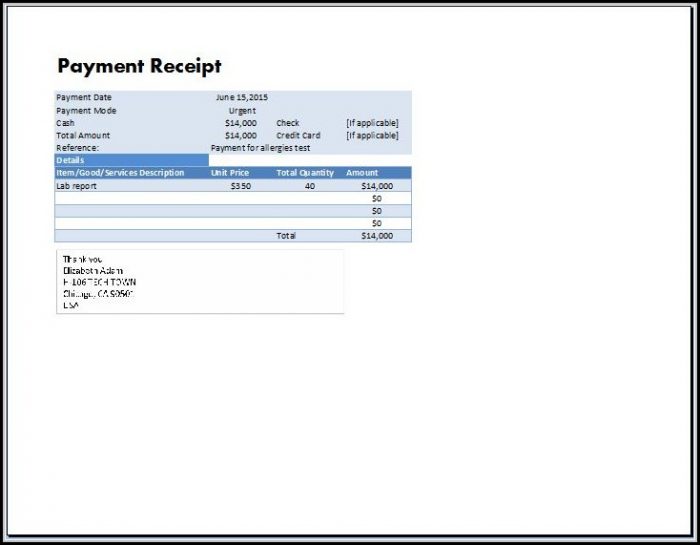The width and height of the screenshot is (700, 545).
Task: Click the Thank you line
Action: (83, 259)
